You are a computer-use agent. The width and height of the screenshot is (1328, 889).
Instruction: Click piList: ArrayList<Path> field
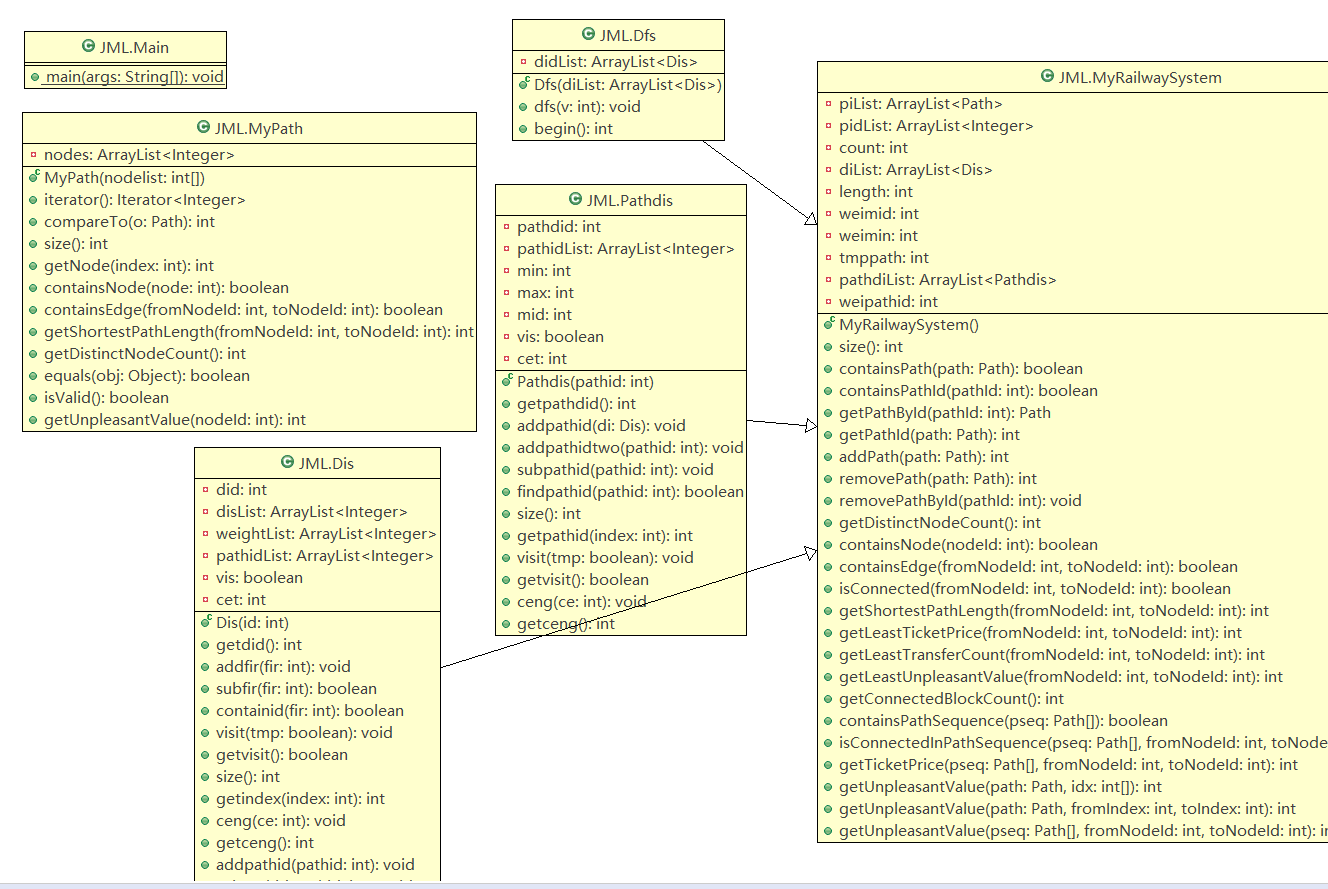(920, 103)
